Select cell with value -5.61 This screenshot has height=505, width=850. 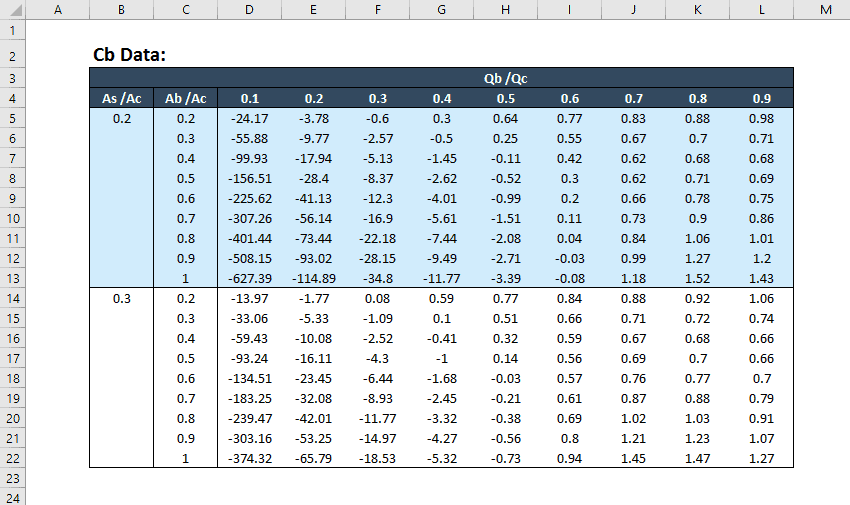click(x=441, y=218)
